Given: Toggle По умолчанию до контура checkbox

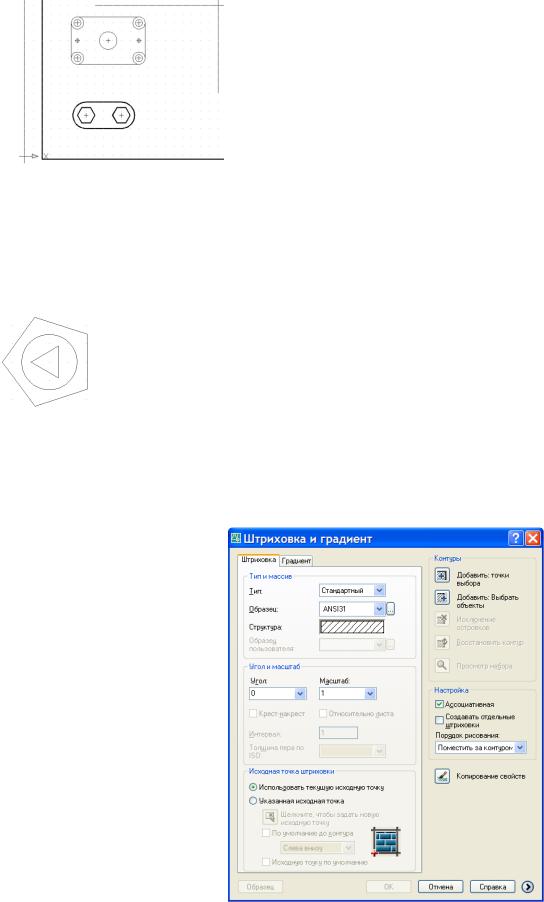Looking at the screenshot, I should pos(266,832).
